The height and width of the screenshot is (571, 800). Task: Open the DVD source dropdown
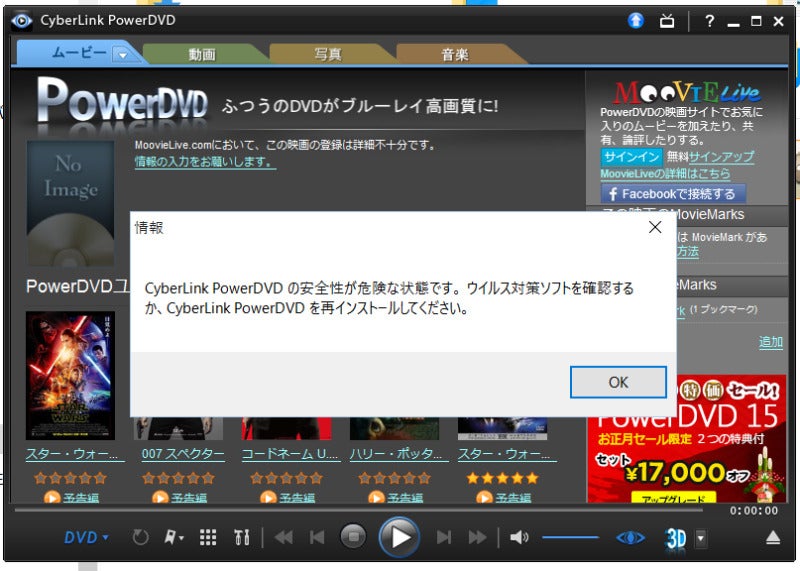point(86,537)
